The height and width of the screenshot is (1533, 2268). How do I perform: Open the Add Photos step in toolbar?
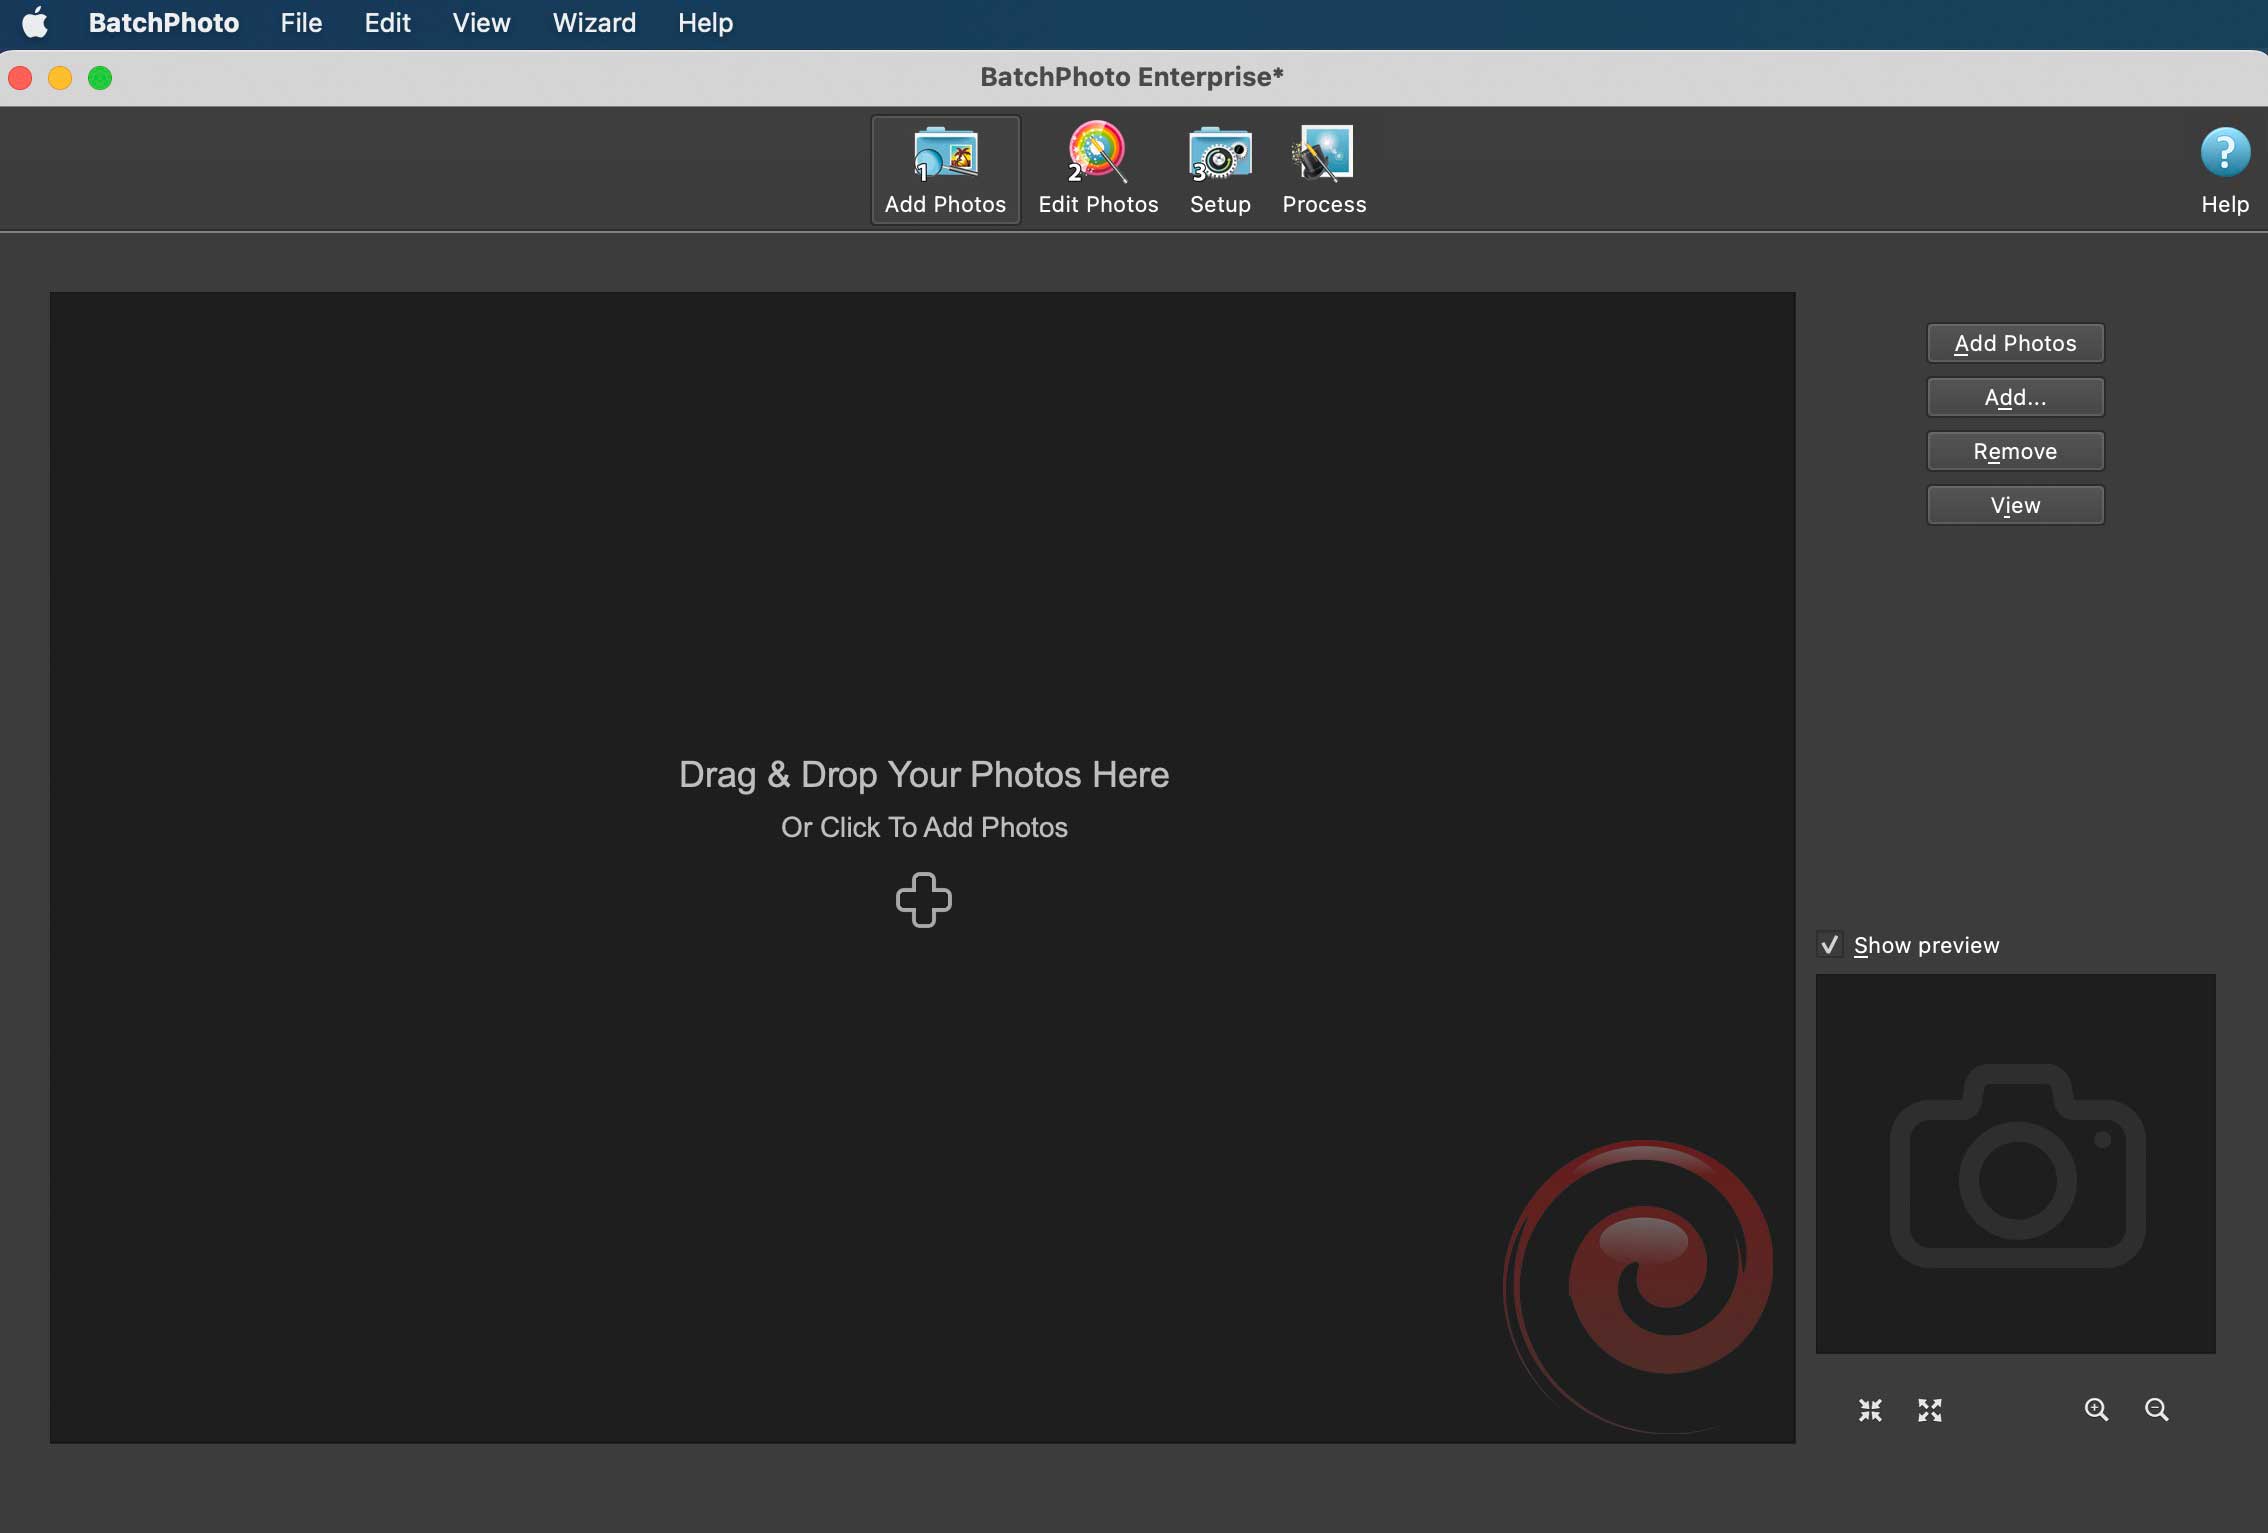[x=945, y=170]
